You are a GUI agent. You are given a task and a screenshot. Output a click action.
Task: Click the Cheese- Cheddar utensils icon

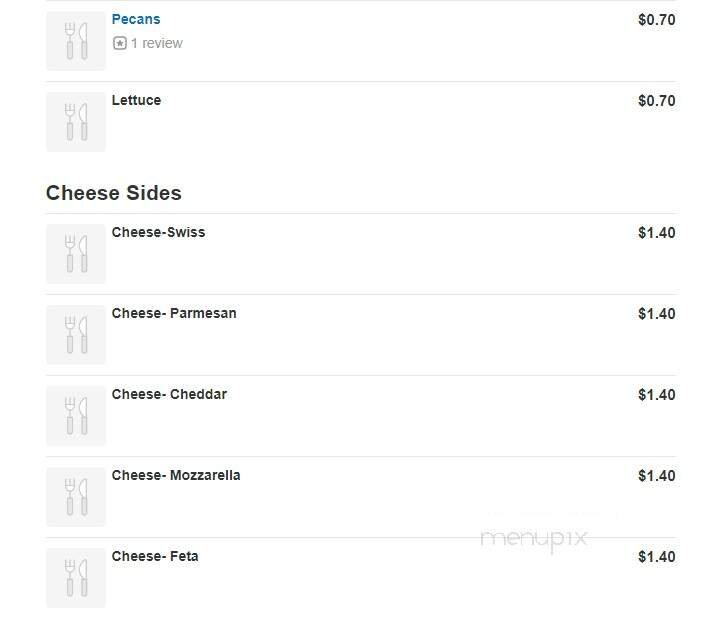[x=76, y=416]
